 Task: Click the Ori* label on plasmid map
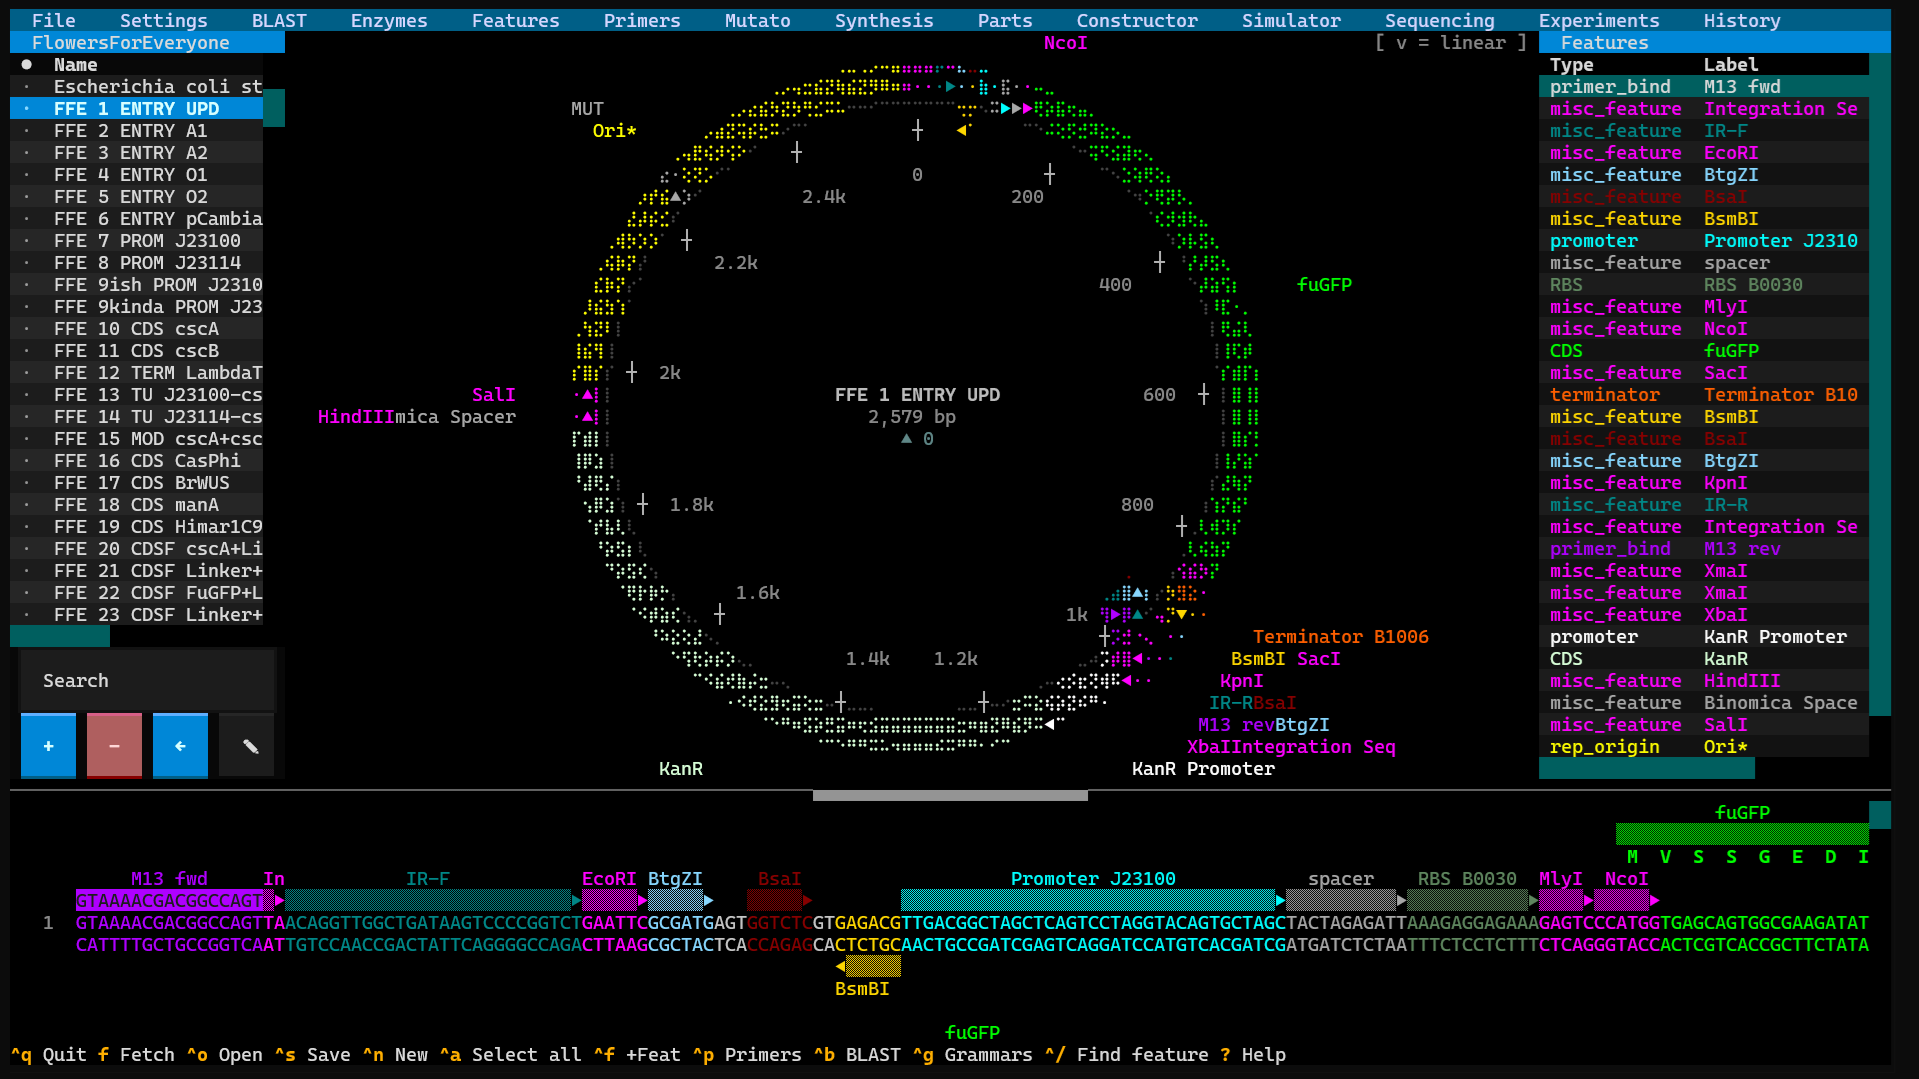coord(614,130)
